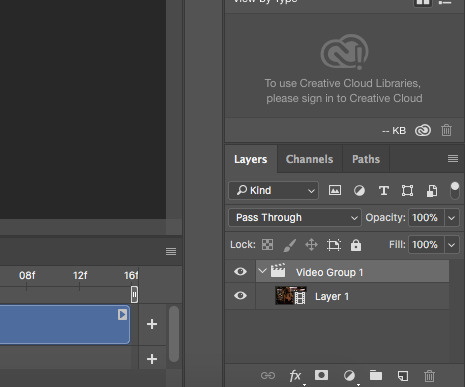Delete layer with Layers trash icon

429,376
